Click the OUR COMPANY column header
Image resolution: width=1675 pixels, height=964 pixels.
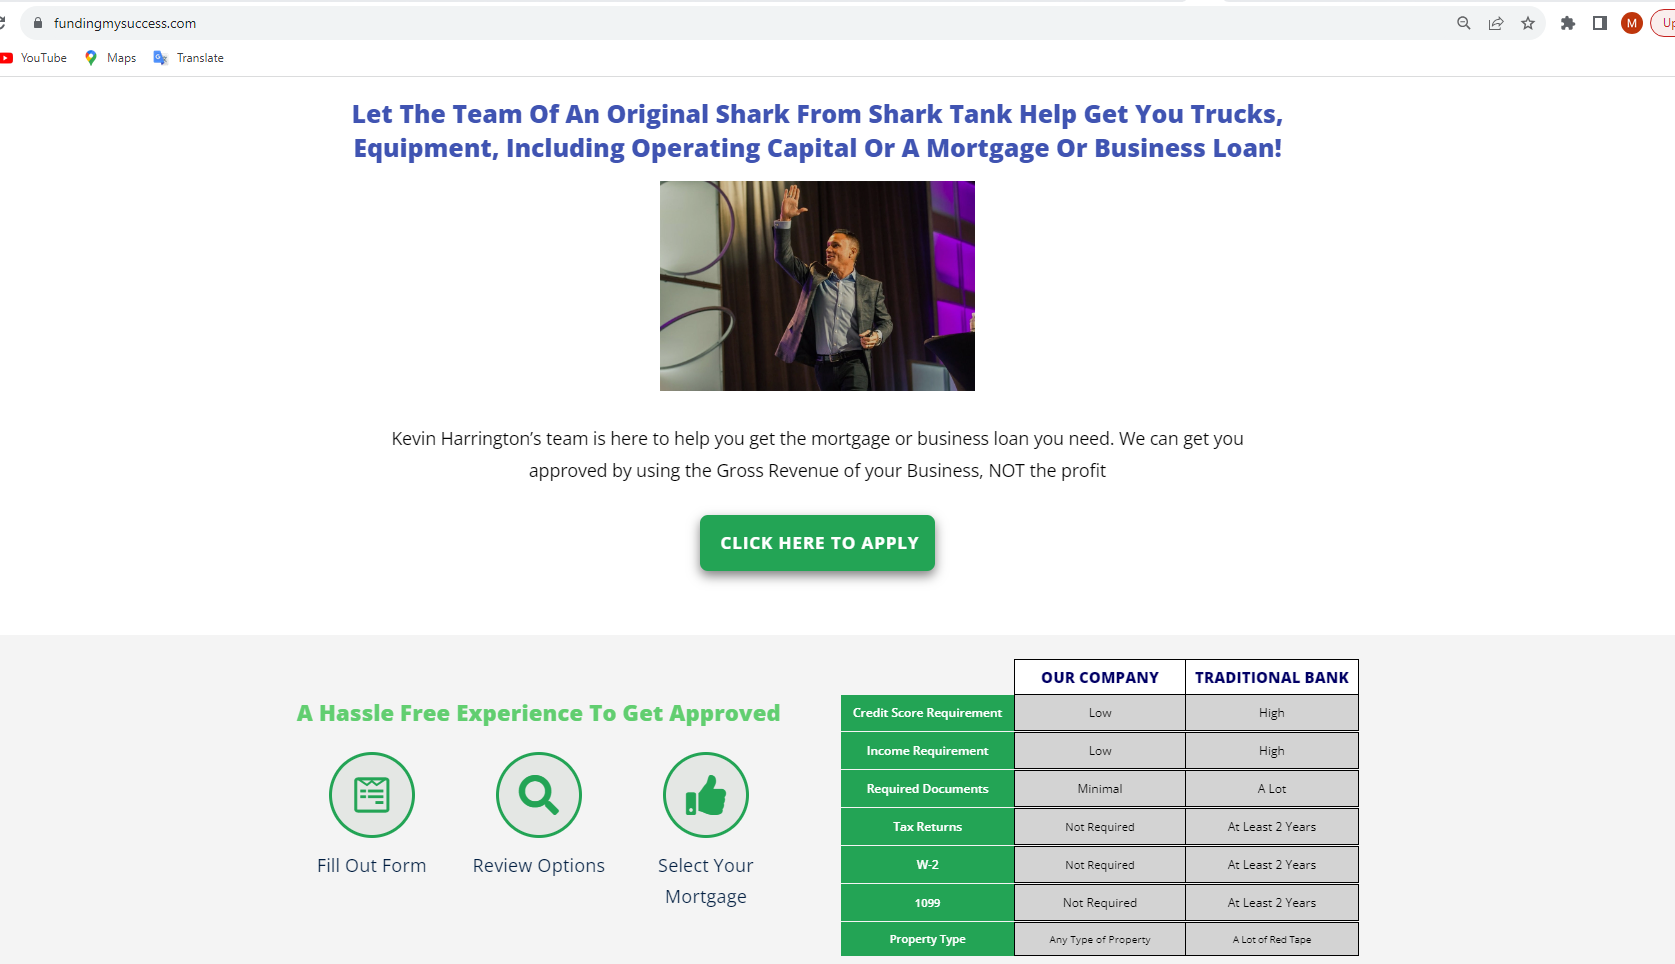point(1100,677)
